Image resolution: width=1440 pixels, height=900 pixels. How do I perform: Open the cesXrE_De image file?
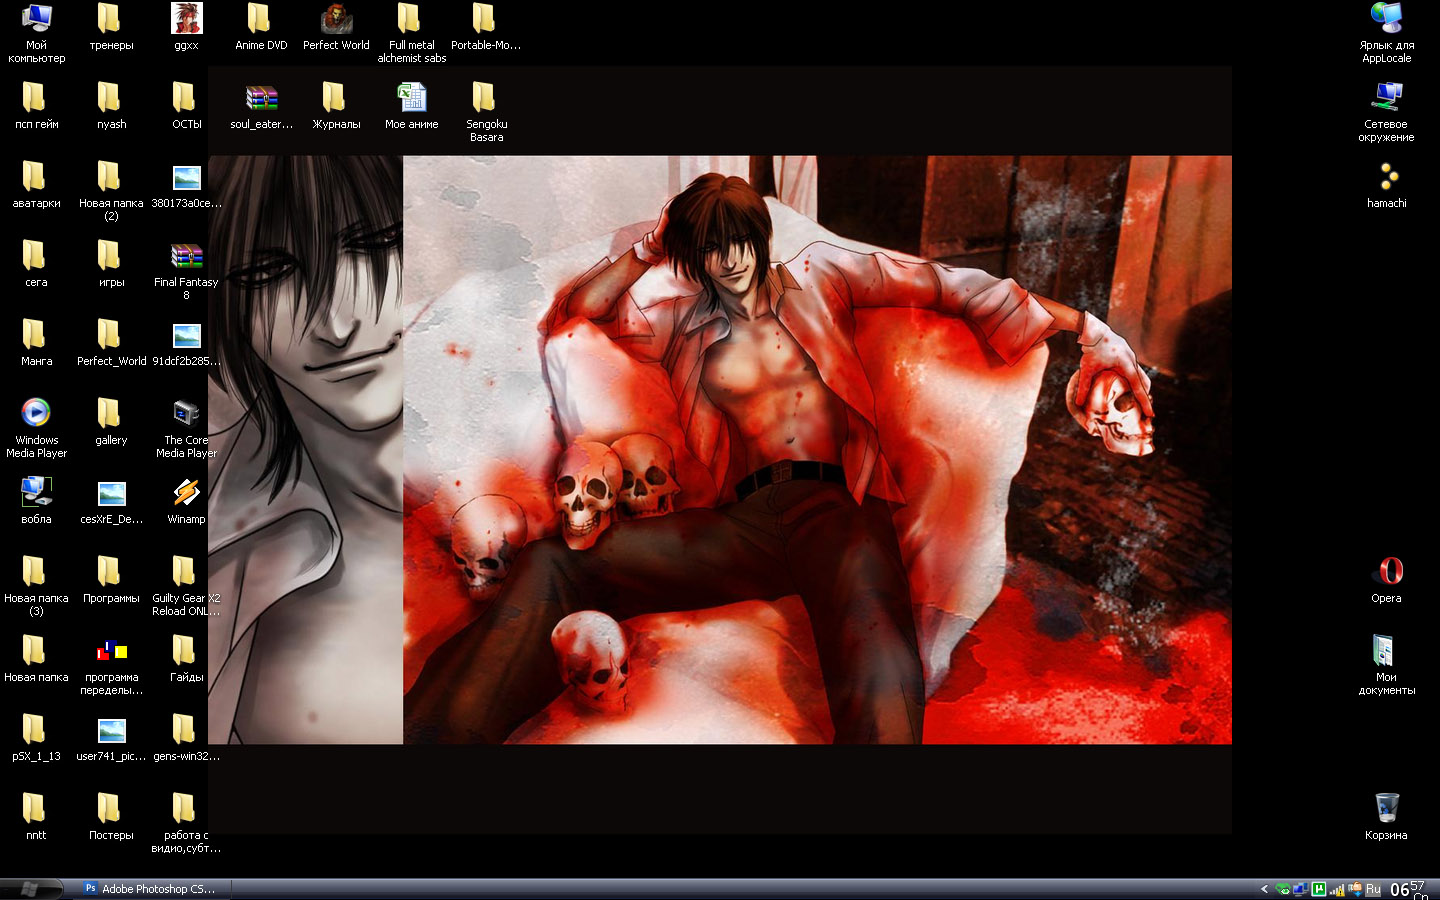click(111, 501)
